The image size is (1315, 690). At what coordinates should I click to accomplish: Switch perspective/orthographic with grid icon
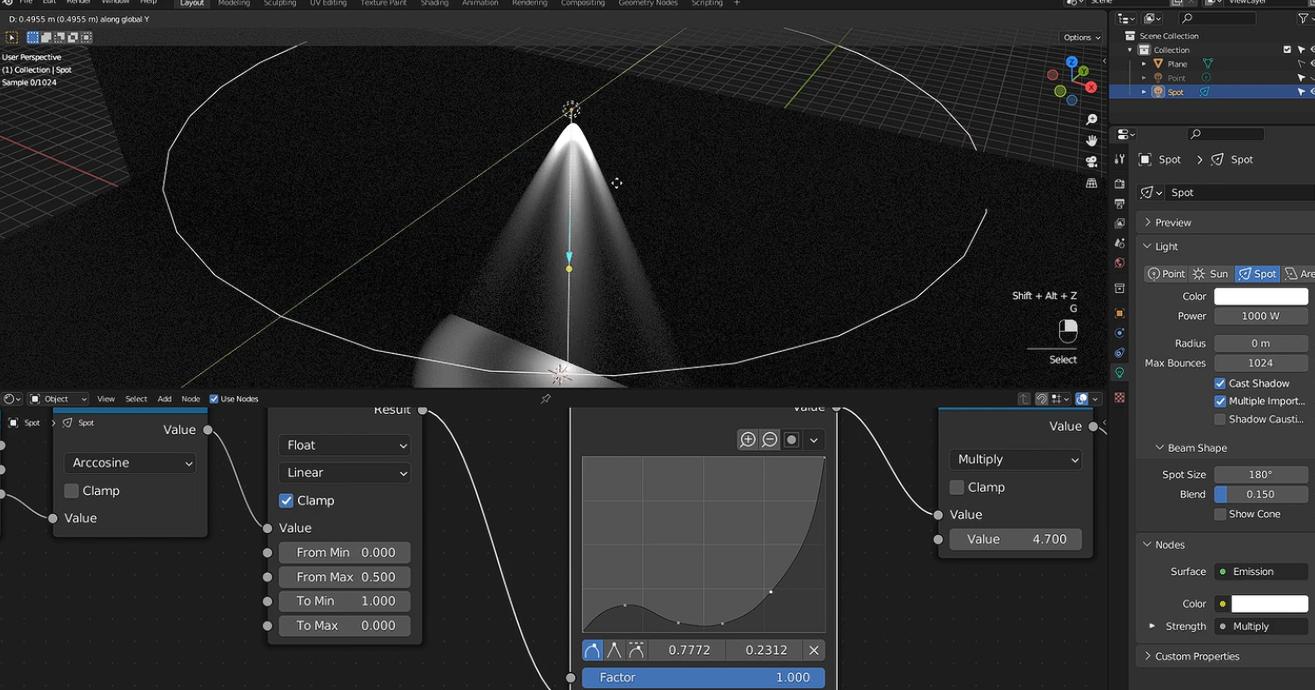[x=1092, y=184]
